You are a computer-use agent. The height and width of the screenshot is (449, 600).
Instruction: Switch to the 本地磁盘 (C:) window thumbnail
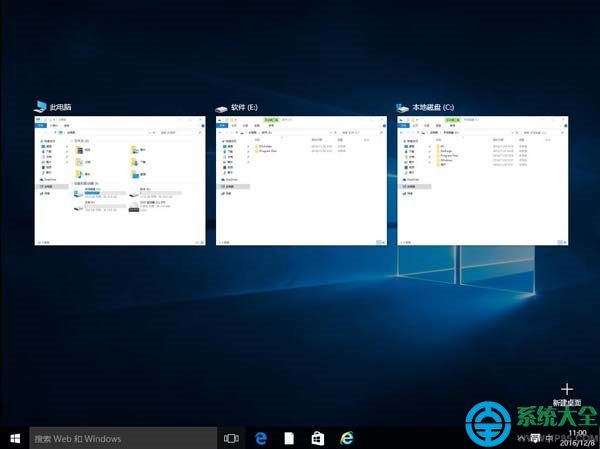pyautogui.click(x=483, y=180)
